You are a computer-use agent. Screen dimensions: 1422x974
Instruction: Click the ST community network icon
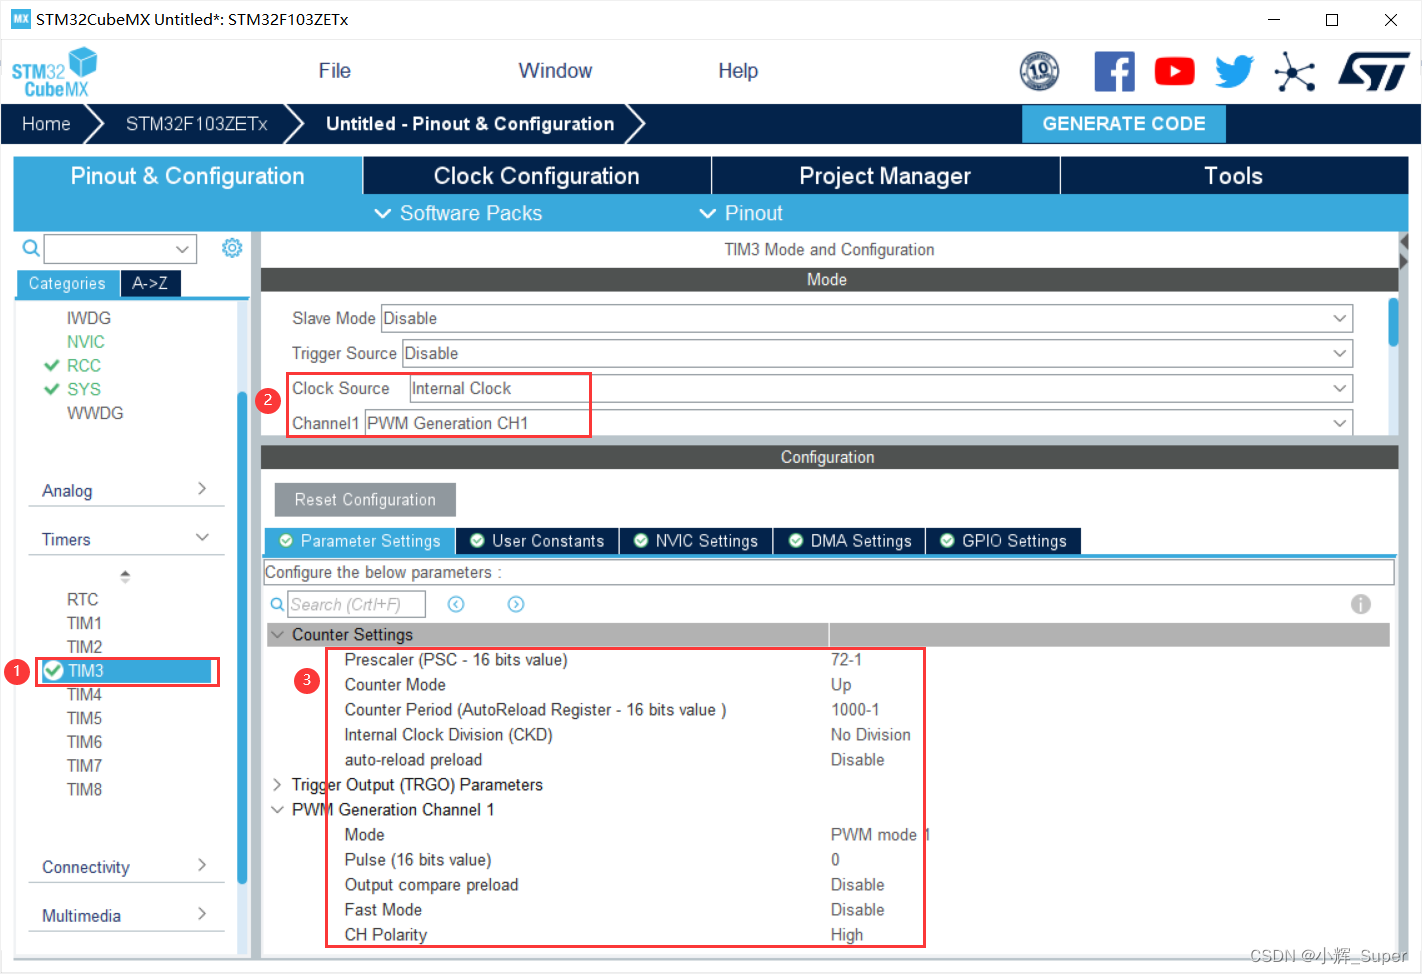[1295, 72]
